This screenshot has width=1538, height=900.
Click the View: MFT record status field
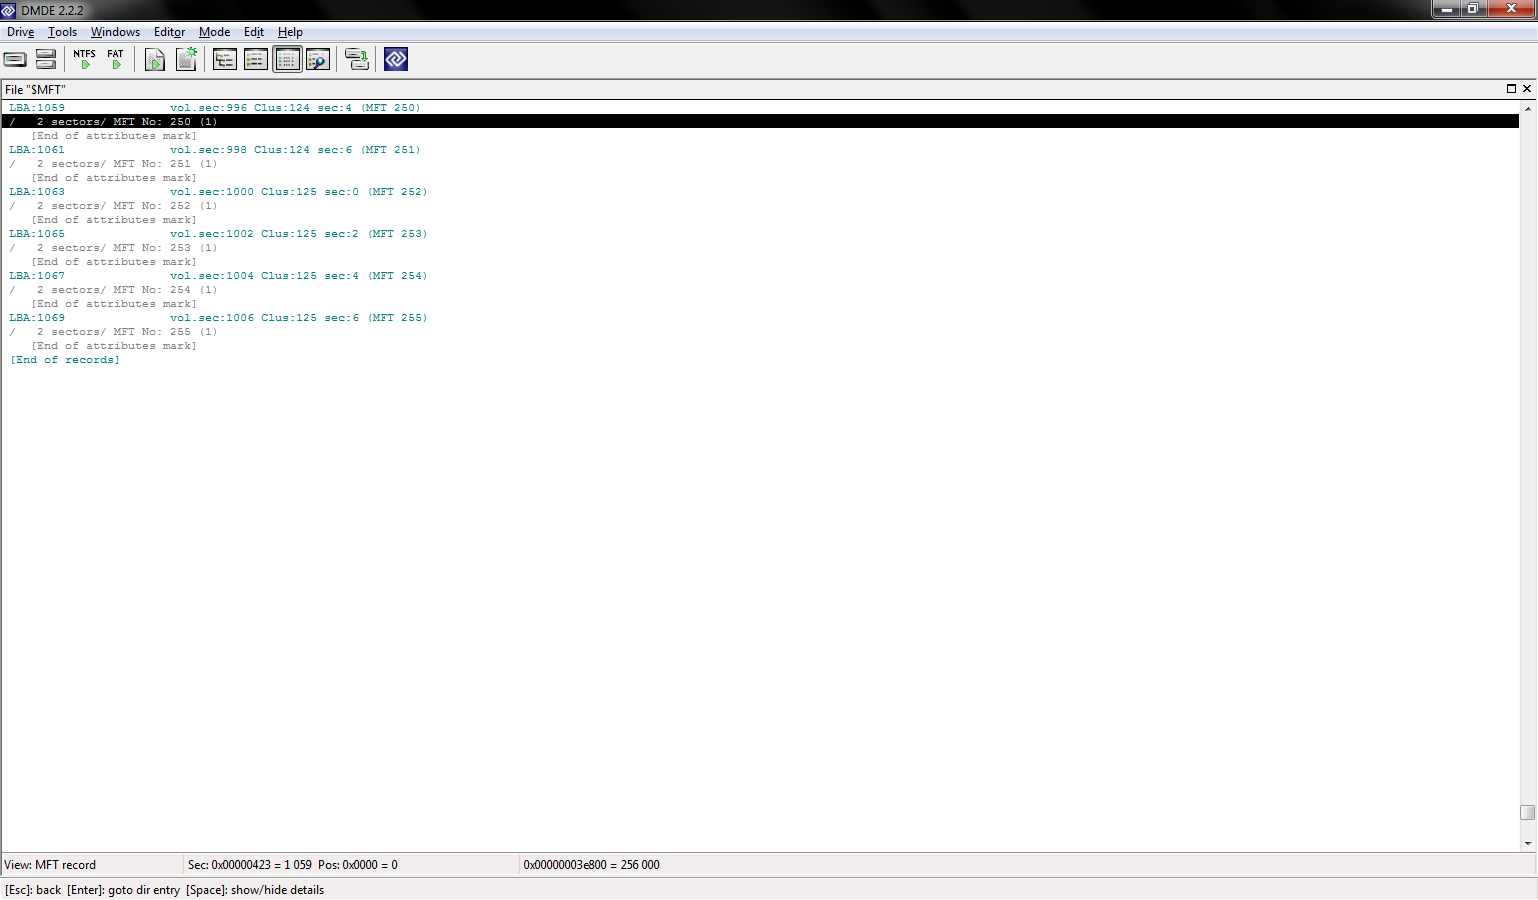pos(92,865)
